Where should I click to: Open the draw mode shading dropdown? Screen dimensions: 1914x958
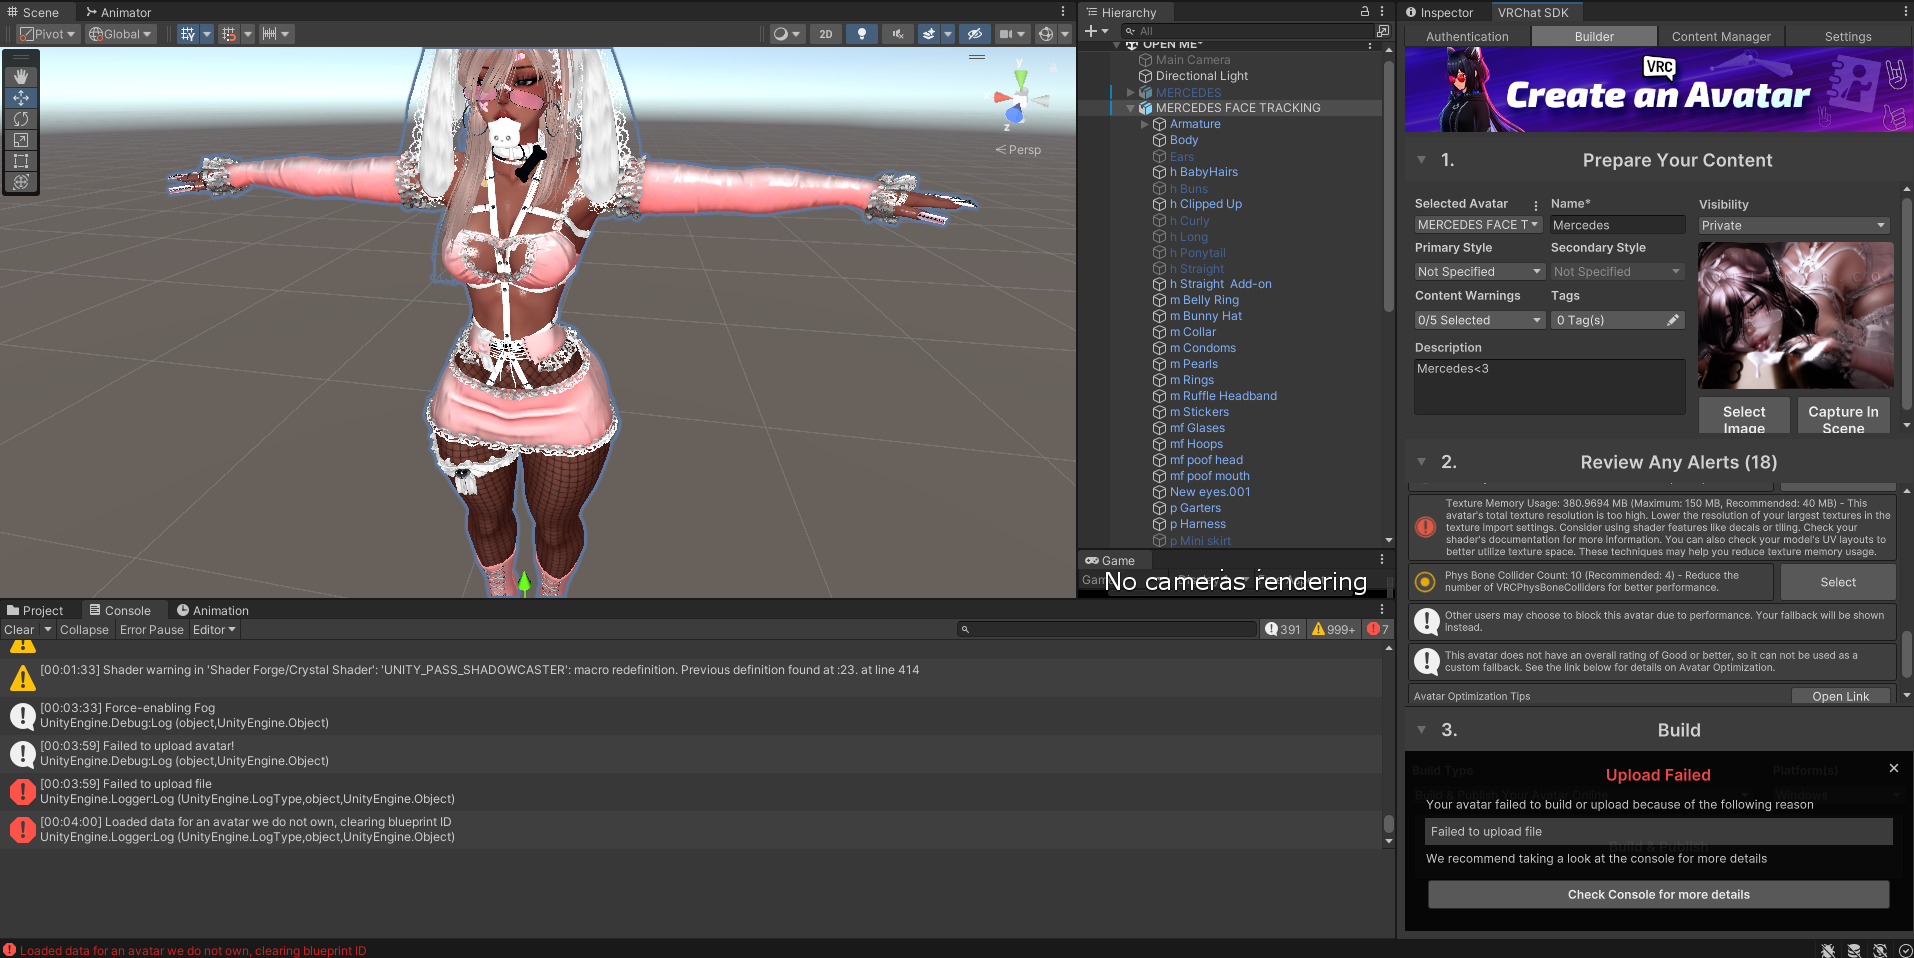click(x=787, y=34)
